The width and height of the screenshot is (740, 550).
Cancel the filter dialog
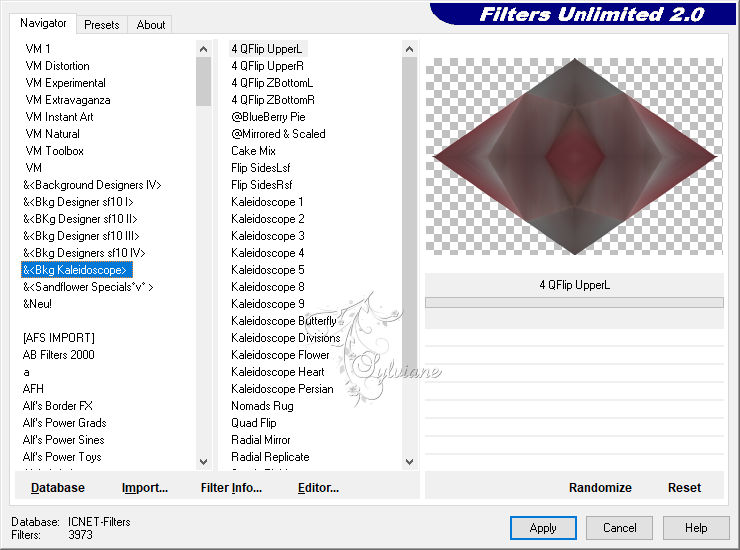point(620,528)
